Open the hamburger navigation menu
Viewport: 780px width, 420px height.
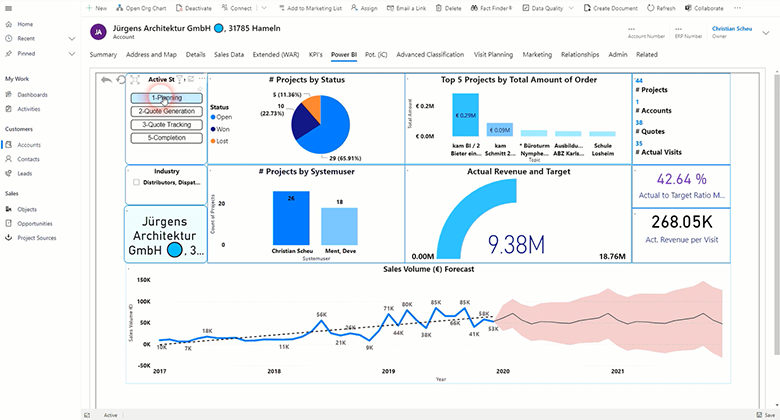[8, 8]
